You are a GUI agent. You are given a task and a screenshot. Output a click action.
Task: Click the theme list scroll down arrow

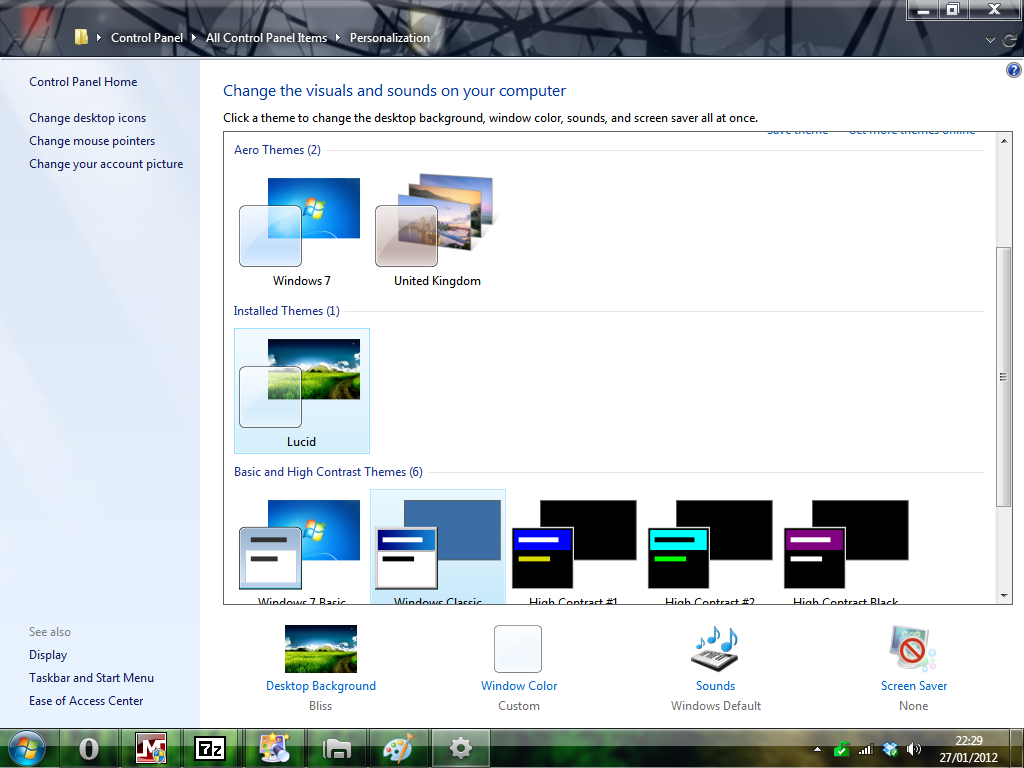point(1004,596)
